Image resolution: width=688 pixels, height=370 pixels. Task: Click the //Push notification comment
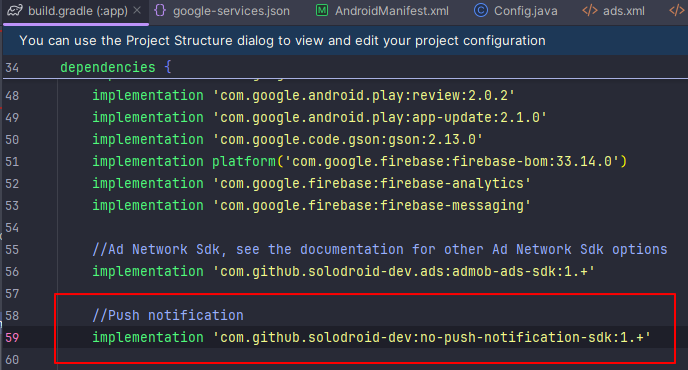tap(168, 316)
